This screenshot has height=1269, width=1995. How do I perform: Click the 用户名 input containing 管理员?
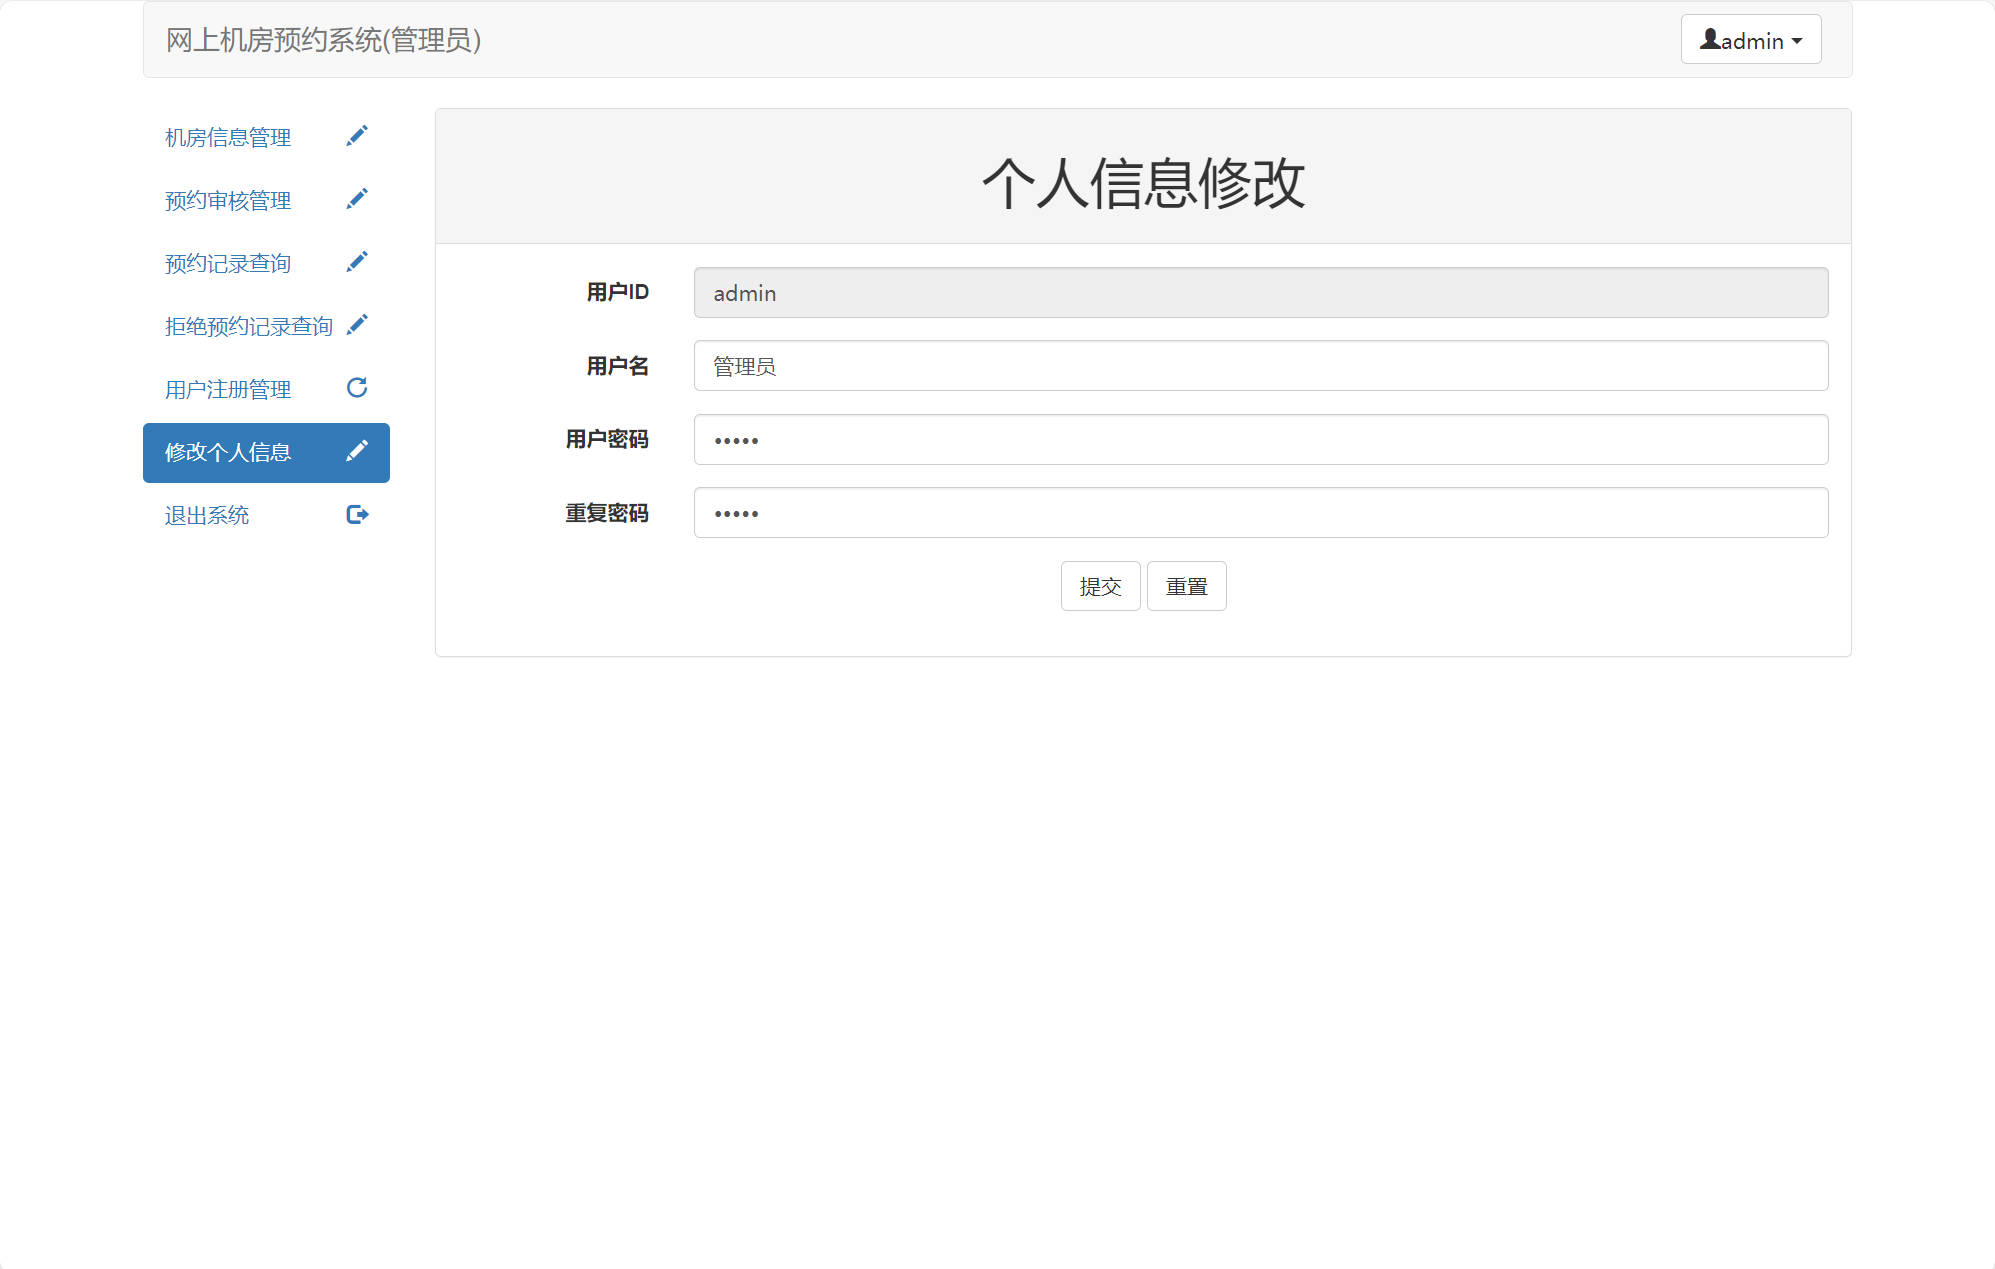1260,366
